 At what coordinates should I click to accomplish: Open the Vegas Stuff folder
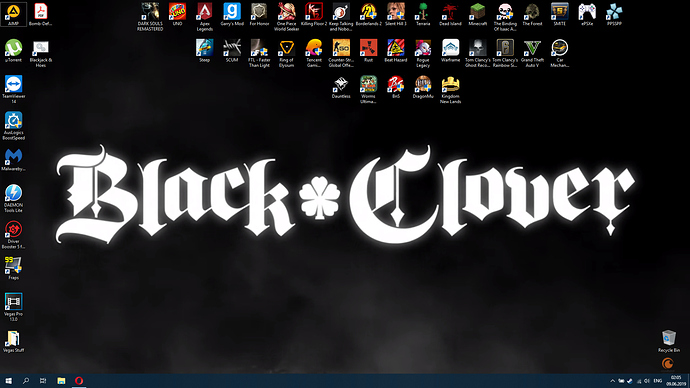tap(14, 341)
